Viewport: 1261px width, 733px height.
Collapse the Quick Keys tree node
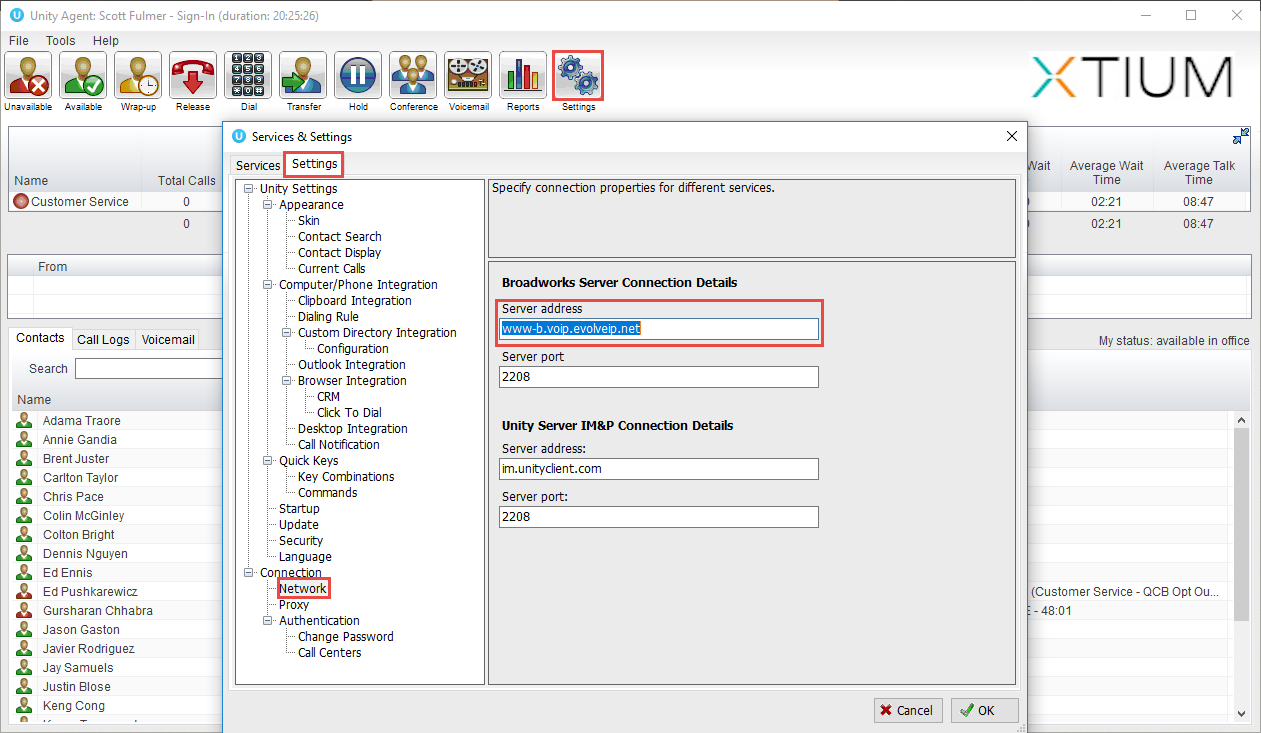coord(269,461)
